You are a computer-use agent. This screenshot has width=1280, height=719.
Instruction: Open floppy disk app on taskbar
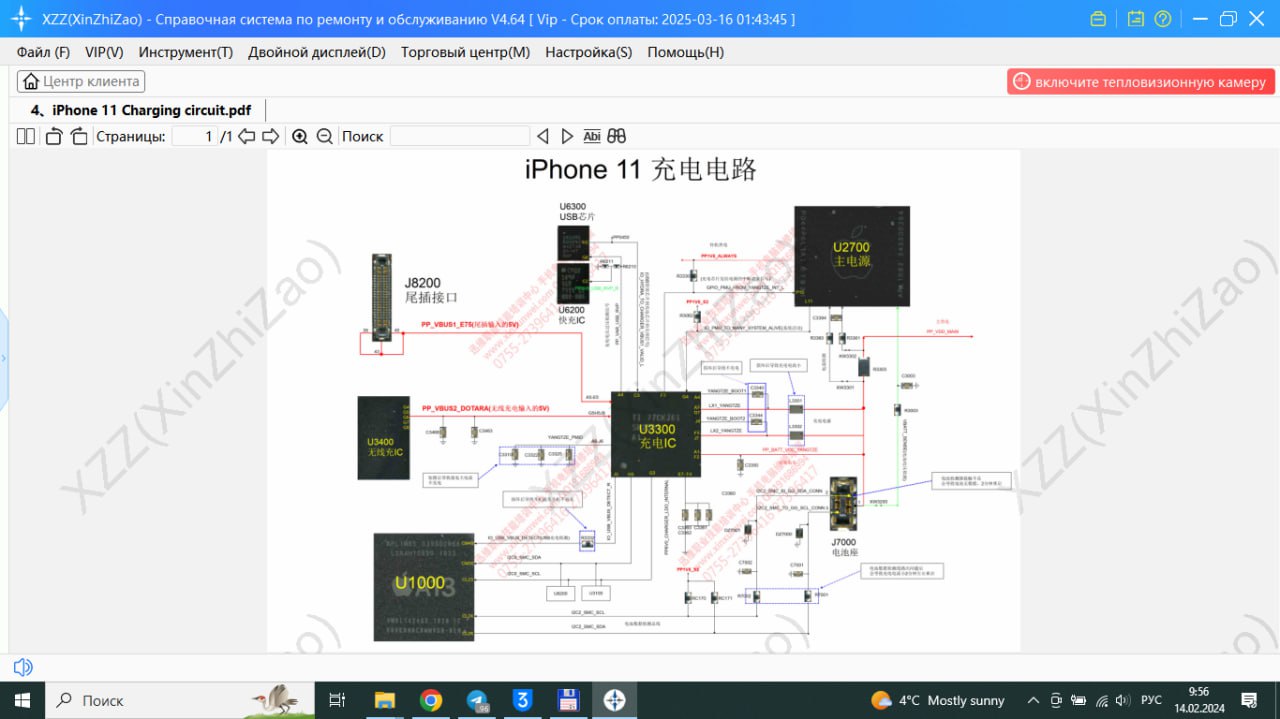point(569,700)
